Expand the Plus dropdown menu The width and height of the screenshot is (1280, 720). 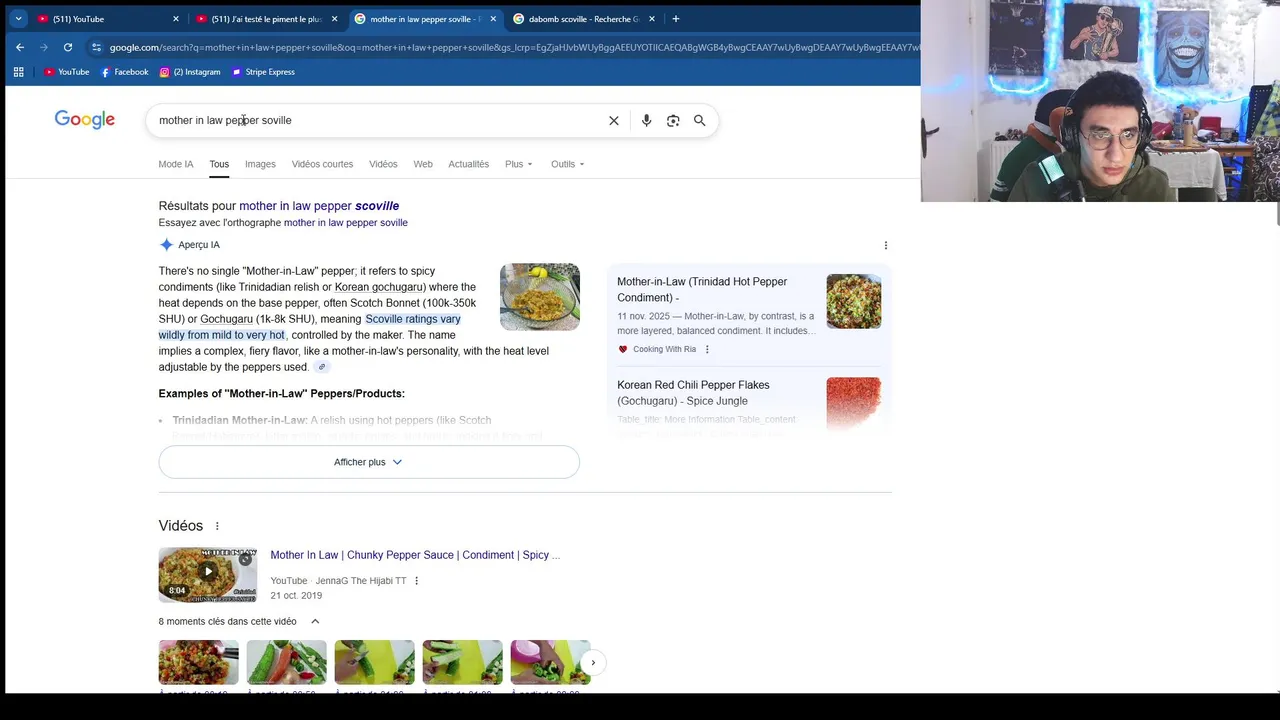519,164
